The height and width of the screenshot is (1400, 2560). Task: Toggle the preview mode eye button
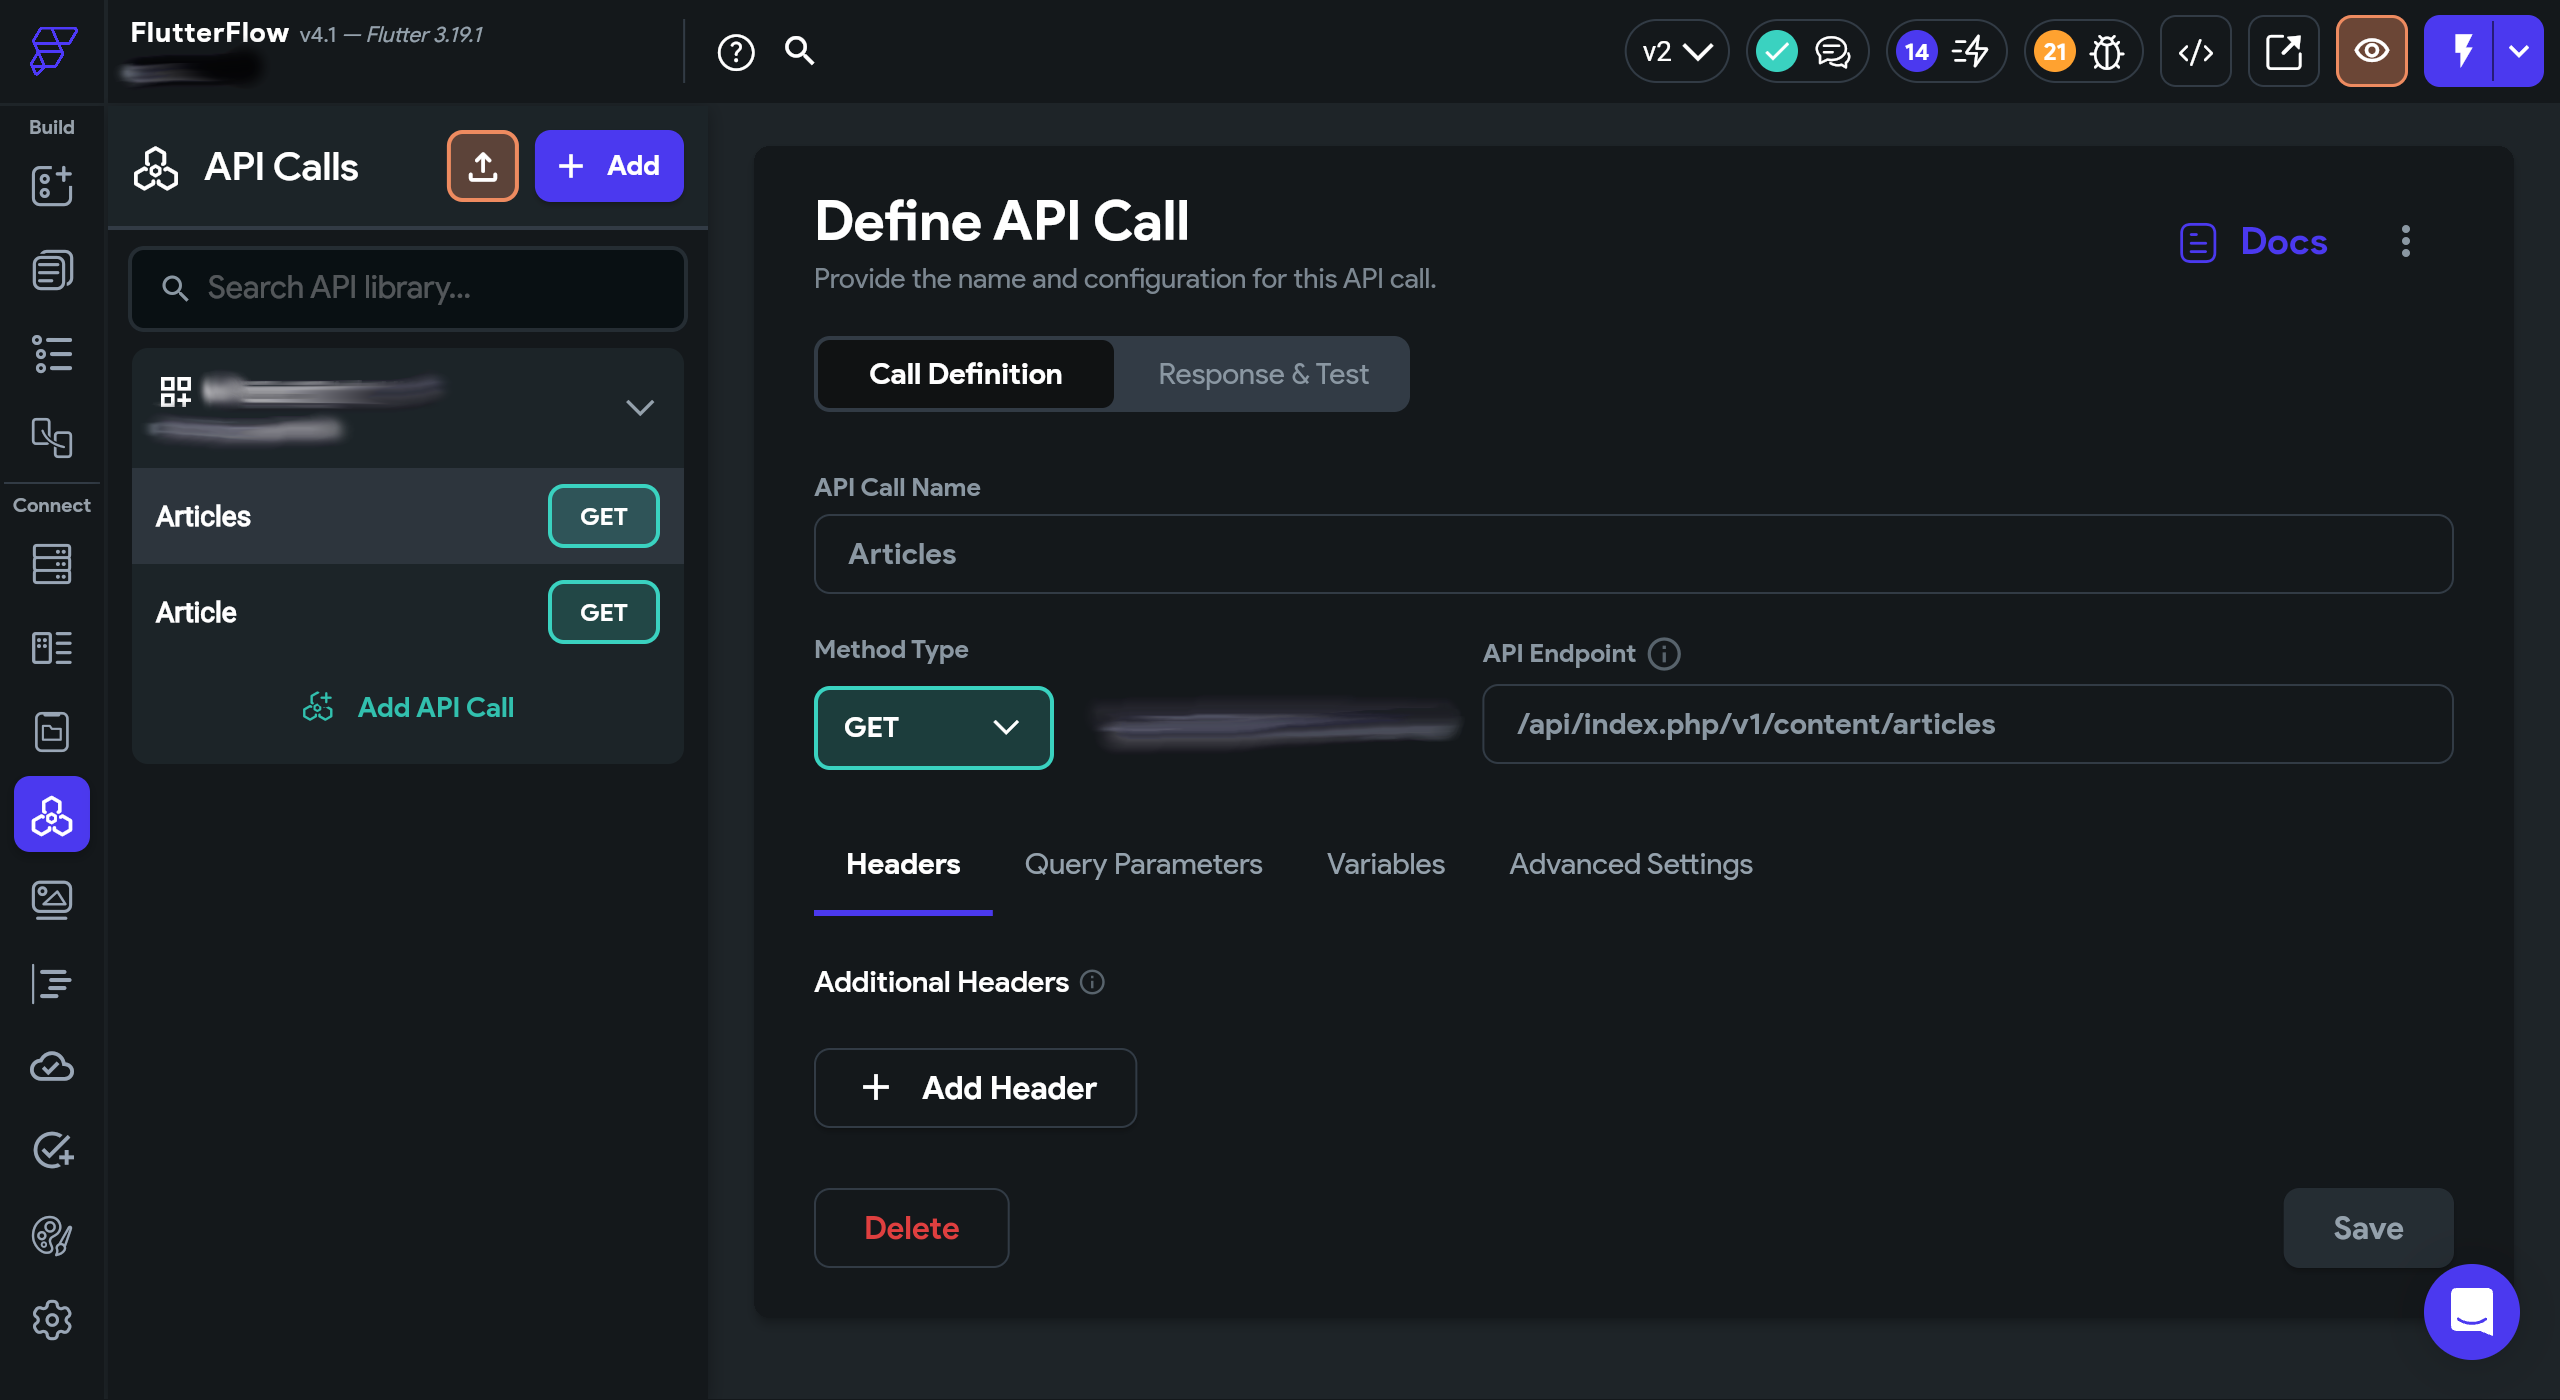(x=2371, y=52)
